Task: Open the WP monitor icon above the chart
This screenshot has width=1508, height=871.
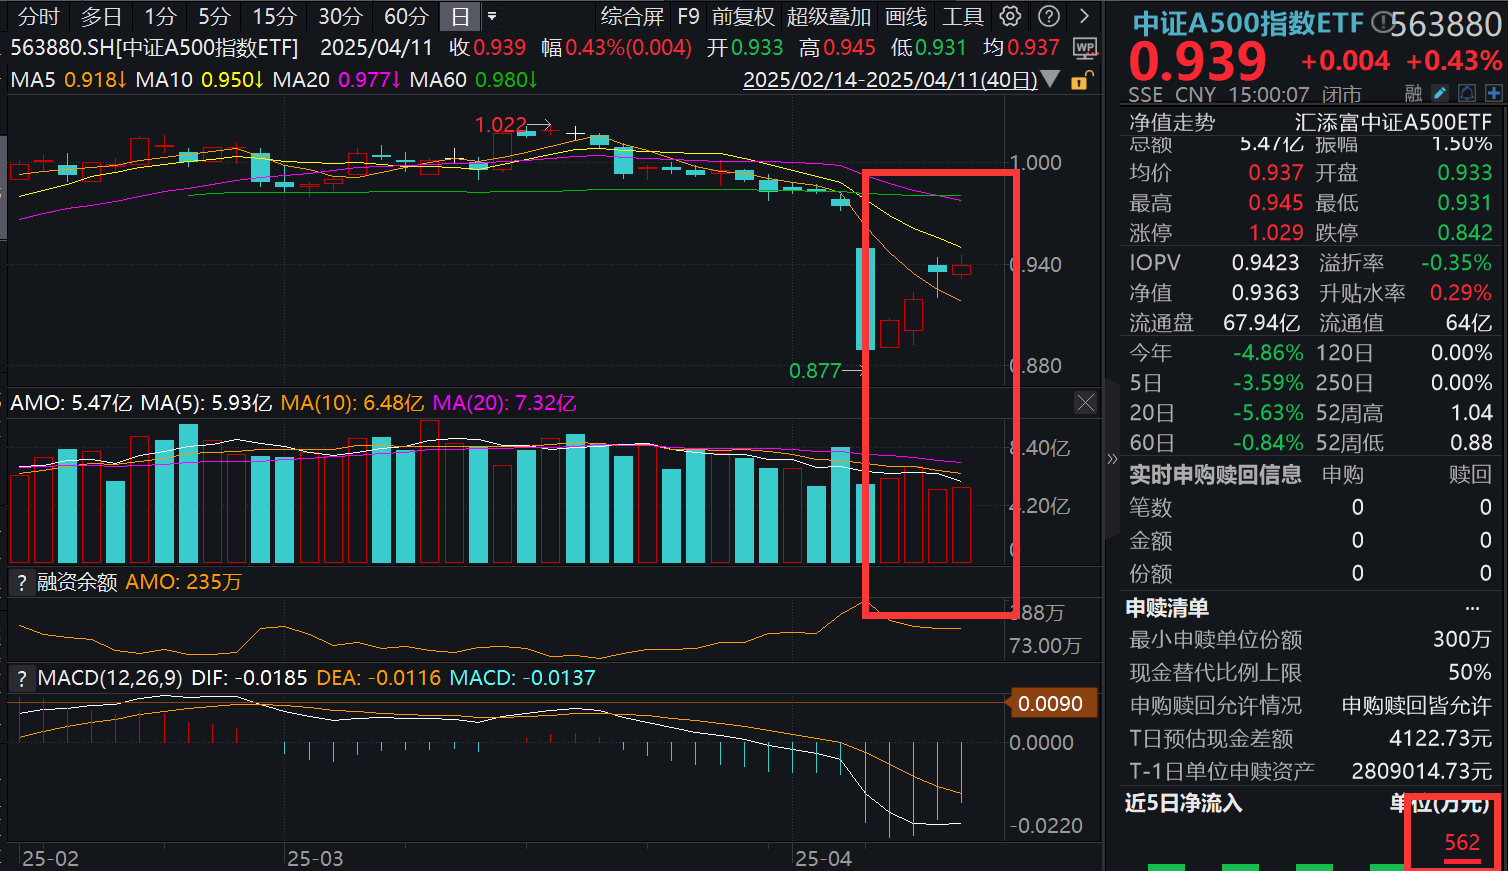Action: 1084,47
